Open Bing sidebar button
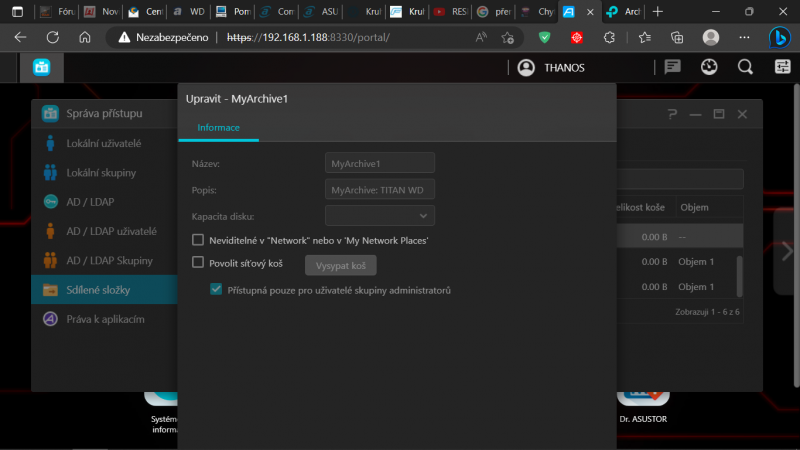The width and height of the screenshot is (800, 450). coord(779,37)
